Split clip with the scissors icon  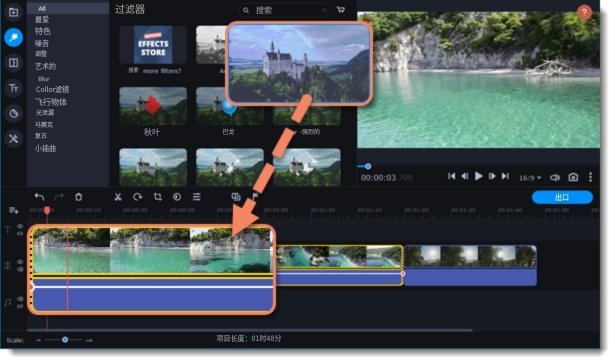click(118, 197)
